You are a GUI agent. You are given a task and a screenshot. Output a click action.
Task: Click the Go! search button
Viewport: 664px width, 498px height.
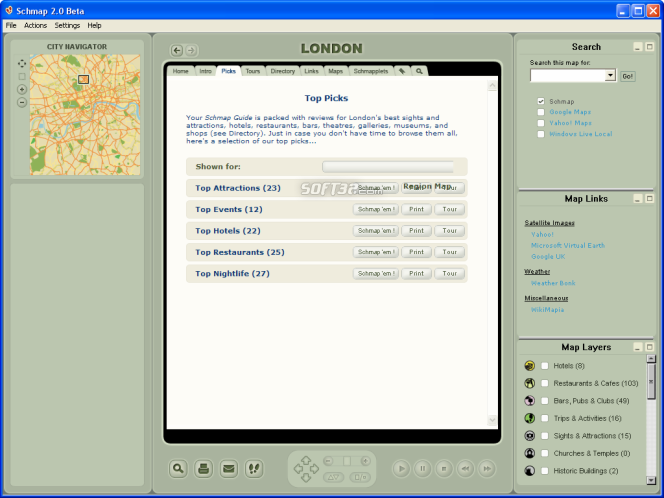click(628, 76)
